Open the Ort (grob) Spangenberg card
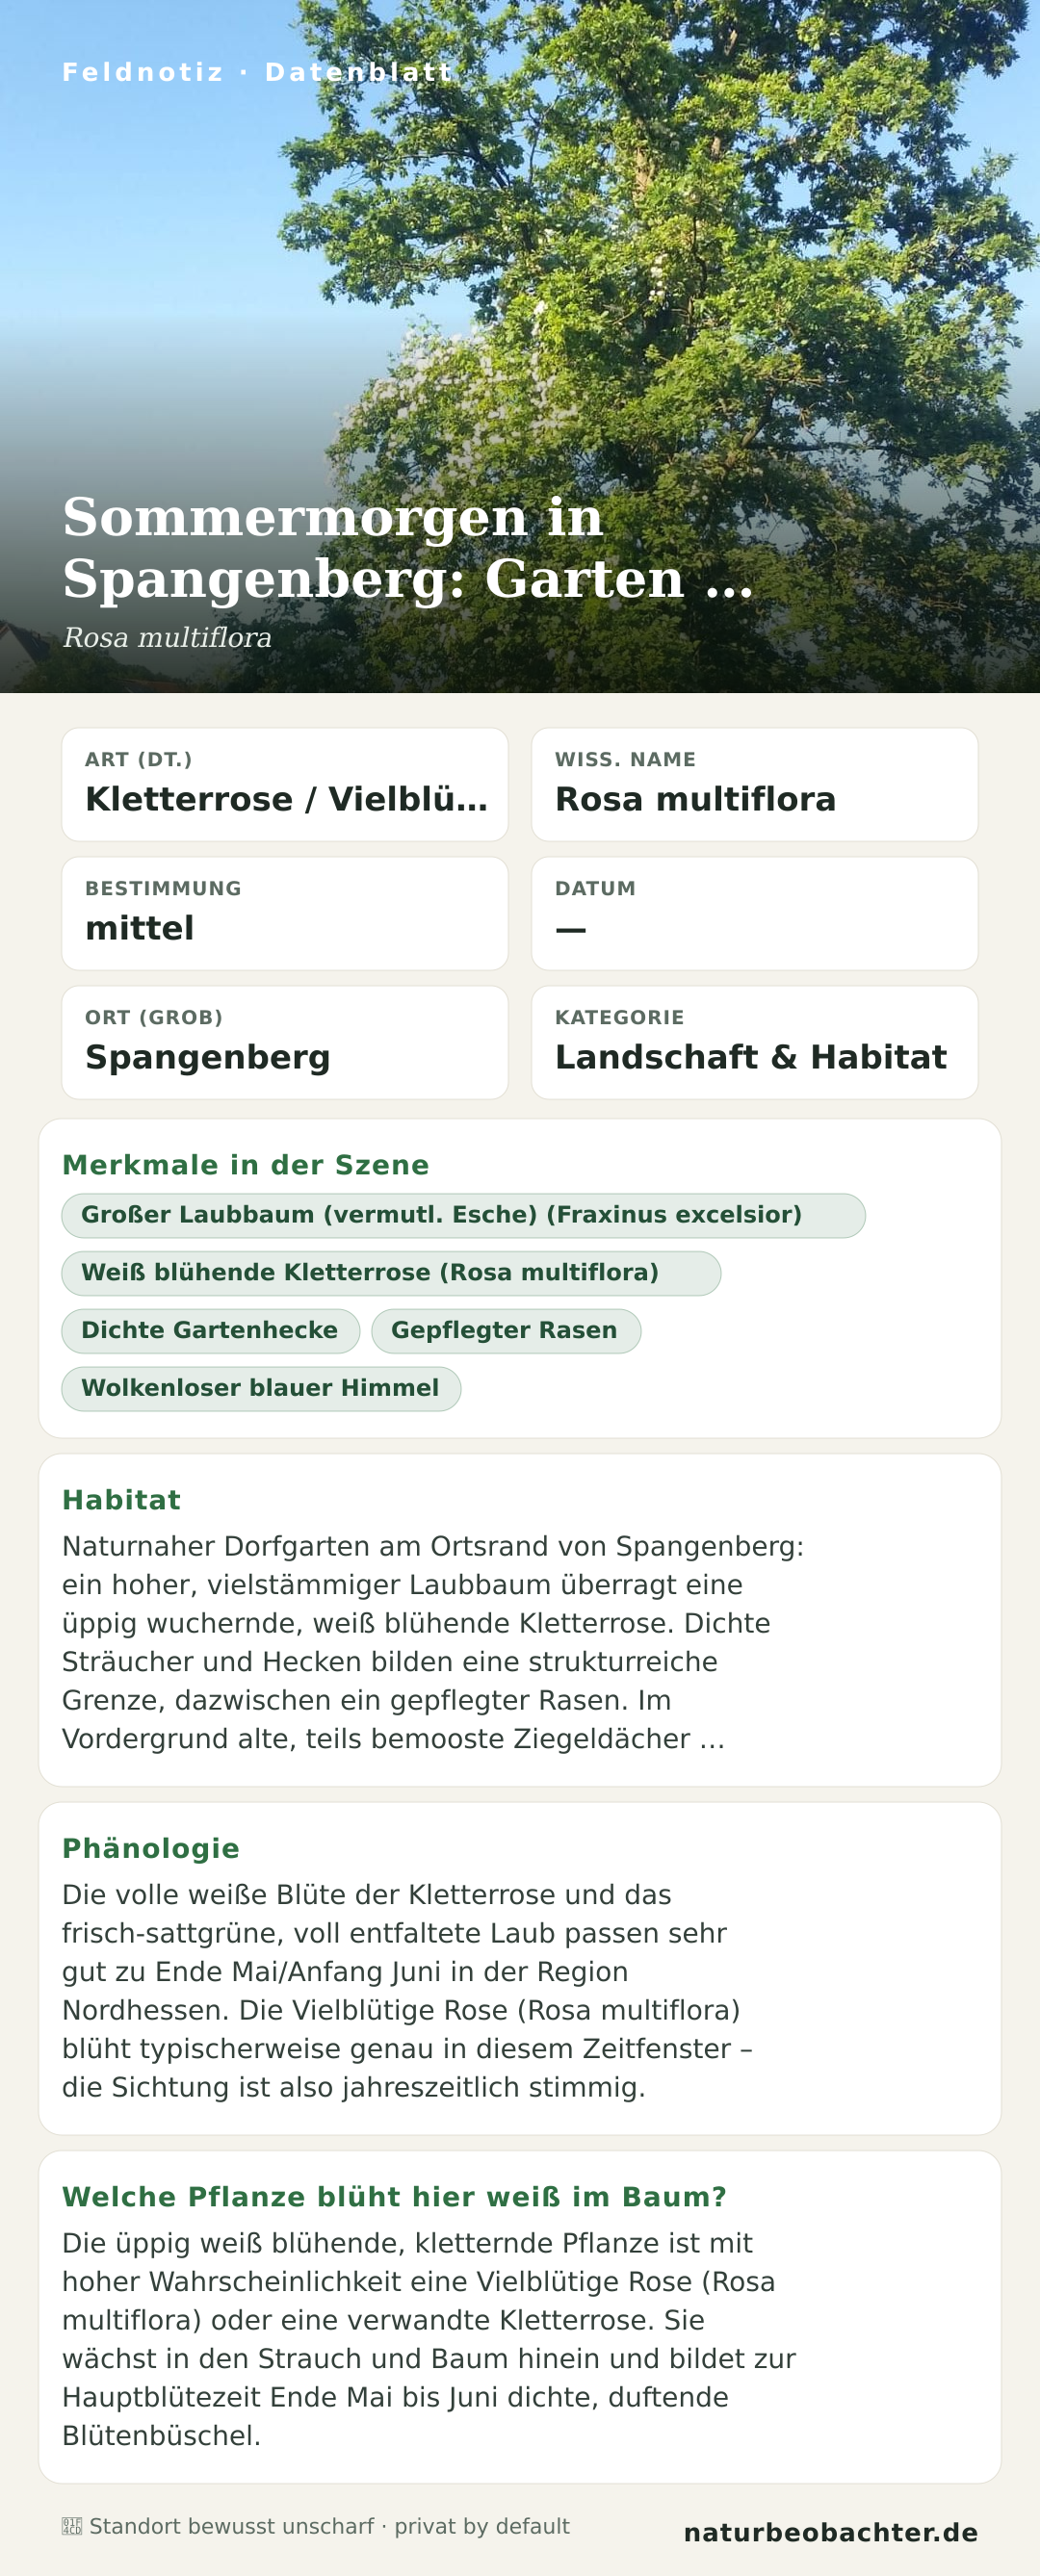Screen dimensions: 1040x2576 coord(285,1043)
